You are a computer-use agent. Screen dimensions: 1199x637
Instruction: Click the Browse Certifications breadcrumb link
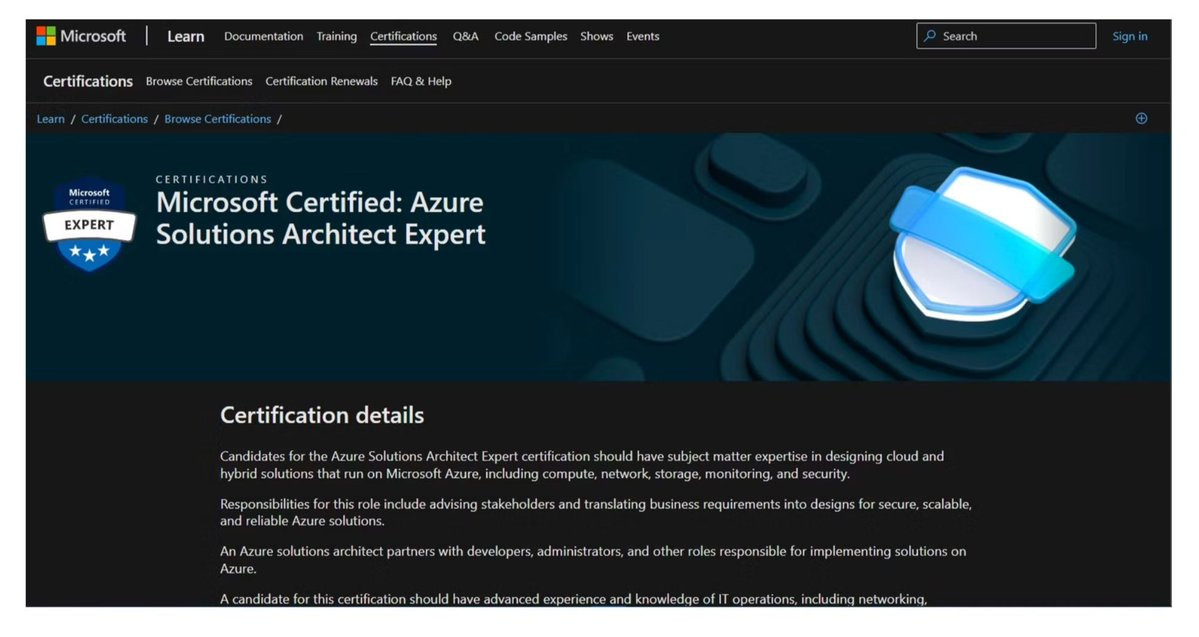218,119
